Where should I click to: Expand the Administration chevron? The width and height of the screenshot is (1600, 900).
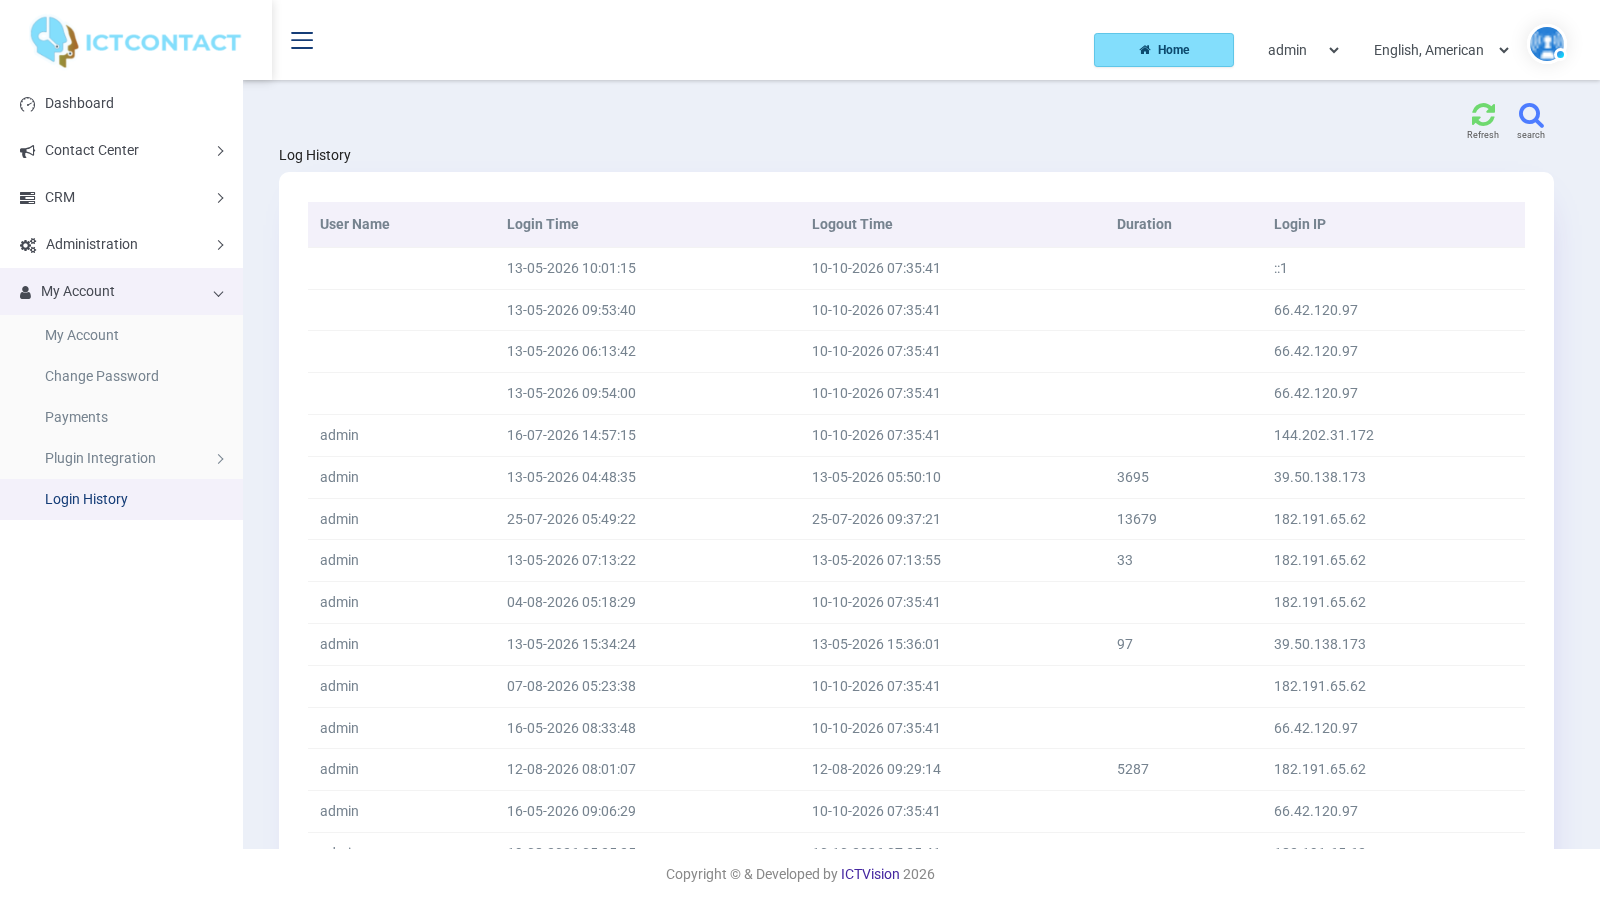[220, 245]
